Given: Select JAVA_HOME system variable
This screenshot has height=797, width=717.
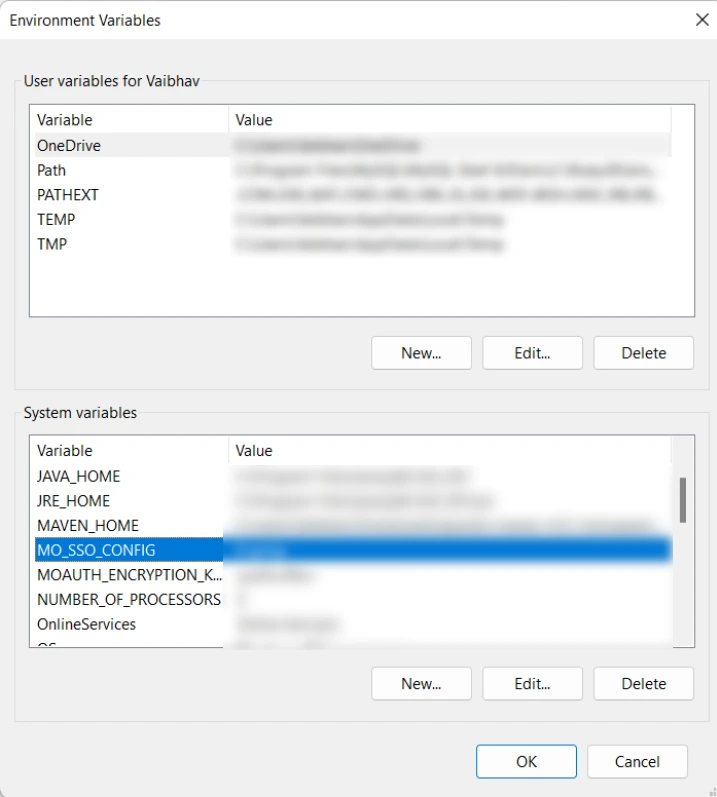Looking at the screenshot, I should coord(353,476).
